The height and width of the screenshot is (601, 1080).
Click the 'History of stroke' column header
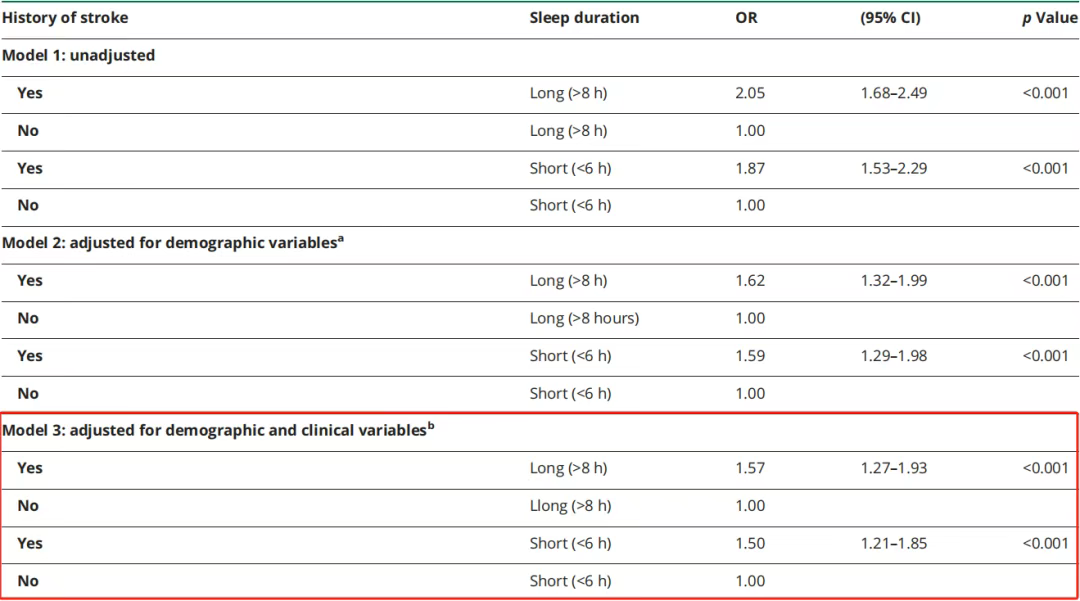(65, 18)
